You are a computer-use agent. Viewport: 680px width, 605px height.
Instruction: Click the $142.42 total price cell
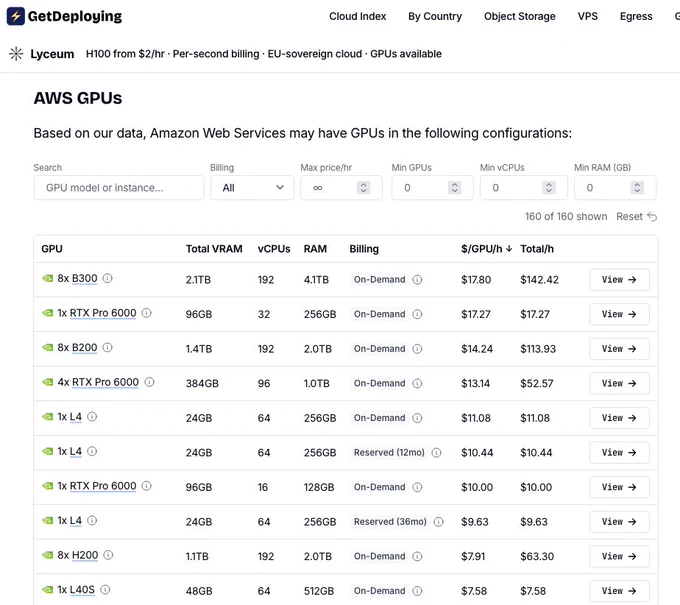[539, 280]
